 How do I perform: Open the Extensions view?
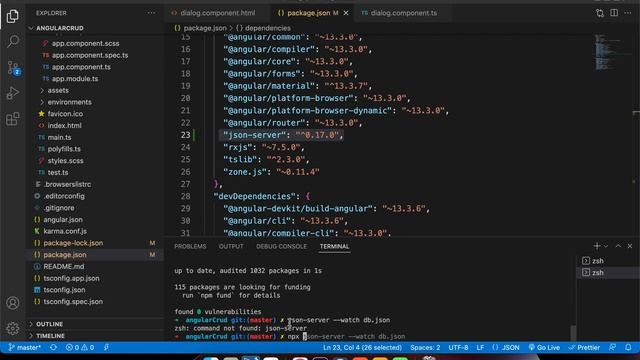13,119
